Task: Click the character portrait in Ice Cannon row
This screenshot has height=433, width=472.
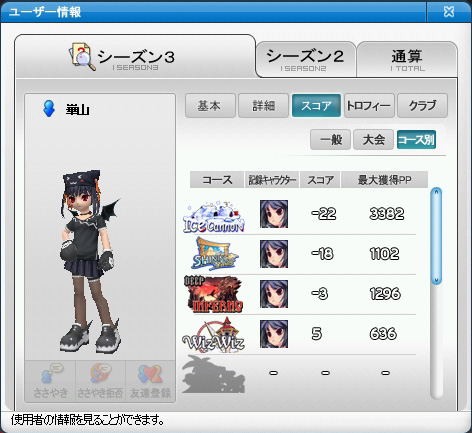Action: tap(274, 214)
